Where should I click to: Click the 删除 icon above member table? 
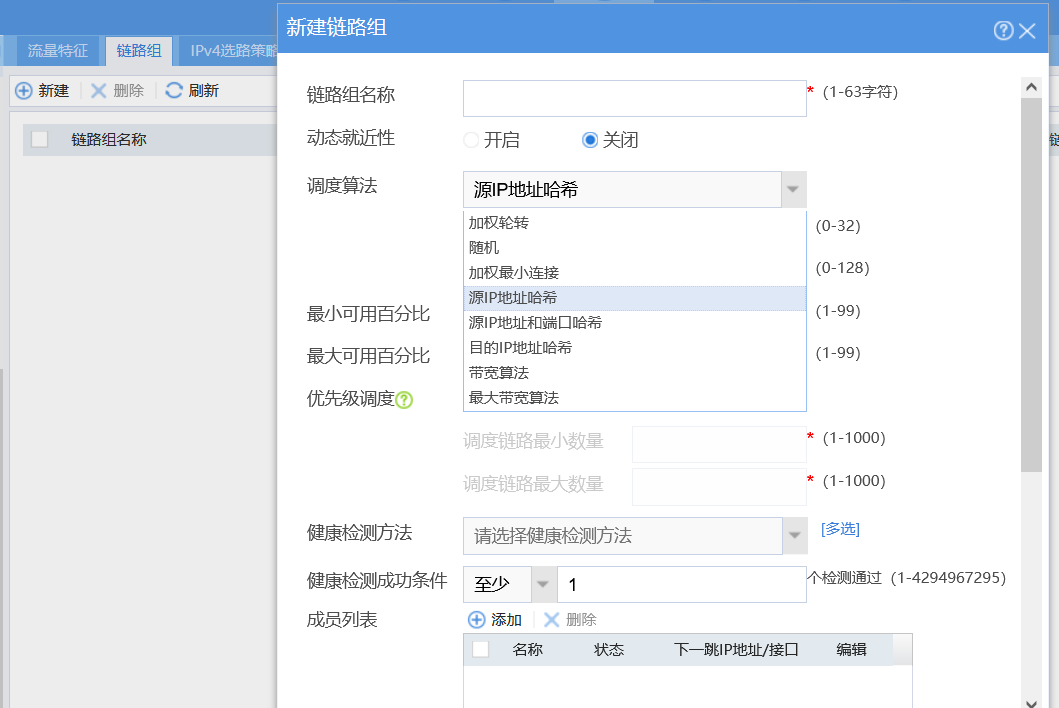[x=551, y=620]
